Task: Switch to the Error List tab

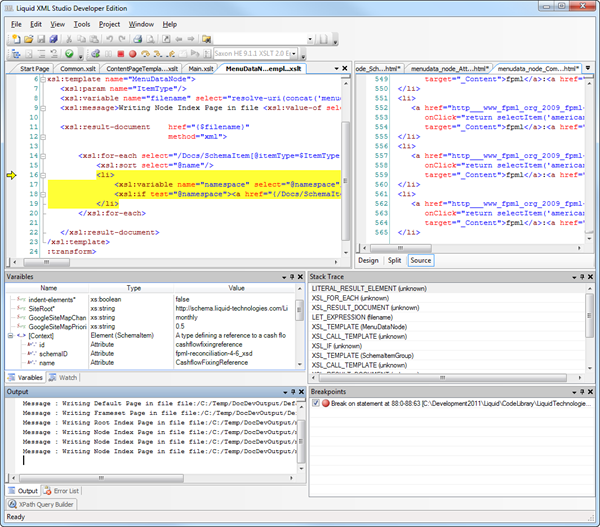Action: pos(64,491)
